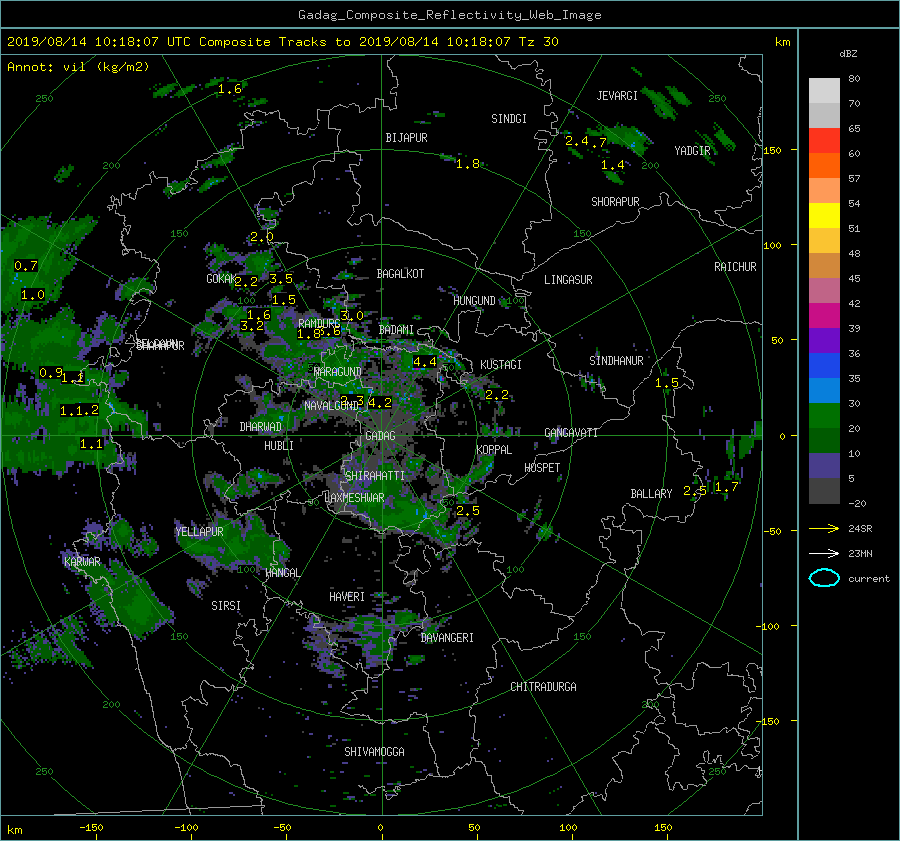Click the RAICHUR city label

pyautogui.click(x=735, y=267)
